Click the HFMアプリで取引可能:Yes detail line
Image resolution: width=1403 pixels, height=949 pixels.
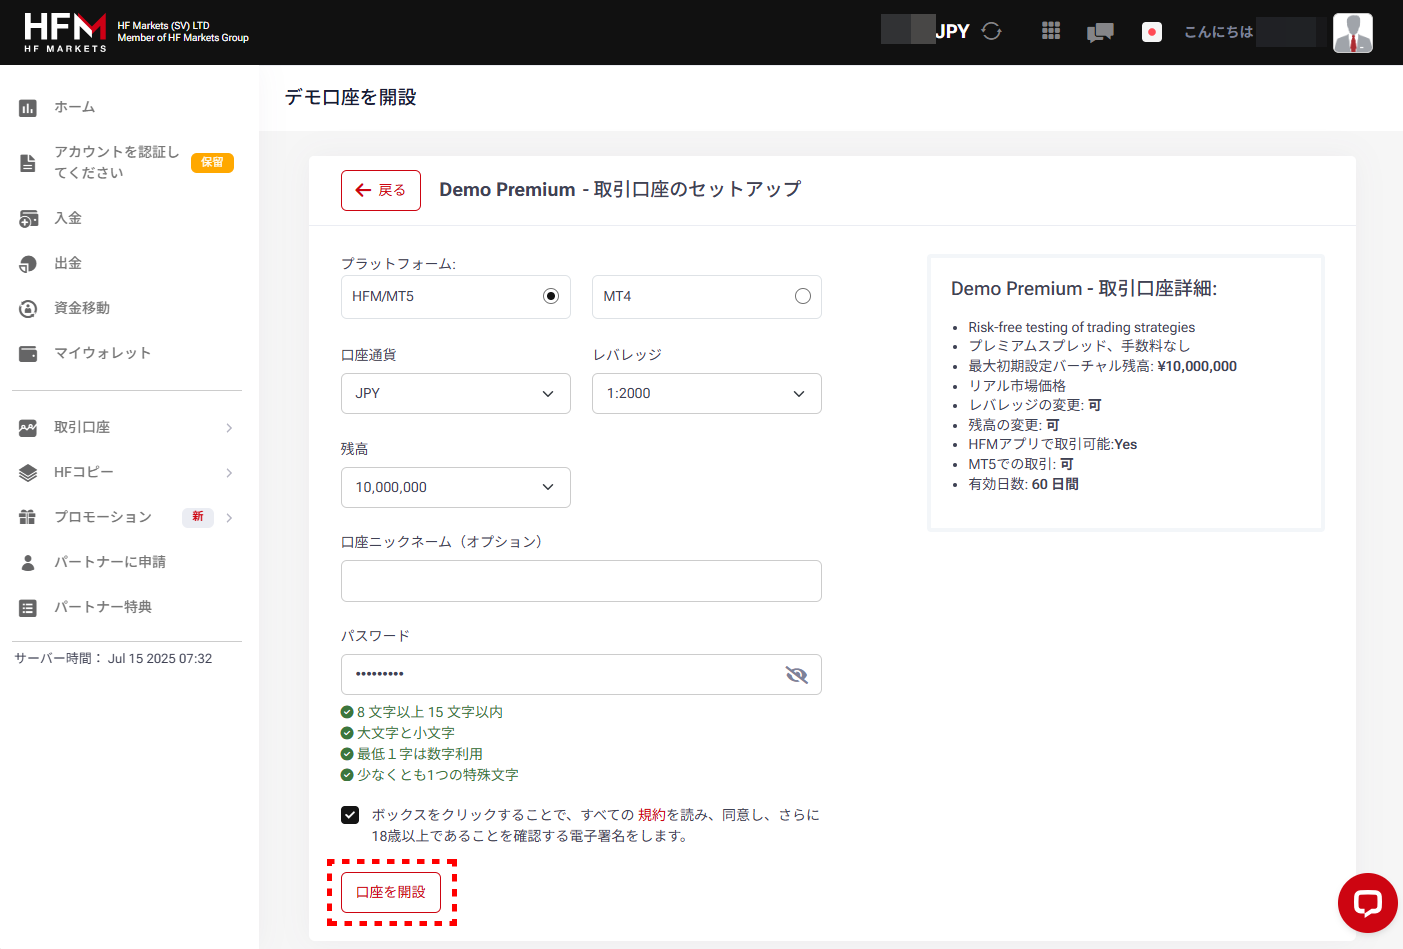(x=1053, y=445)
